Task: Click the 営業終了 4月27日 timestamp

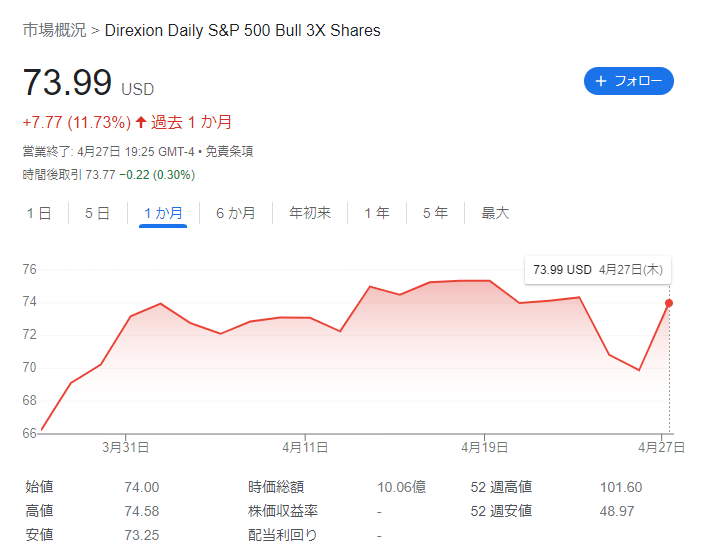Action: click(x=108, y=152)
